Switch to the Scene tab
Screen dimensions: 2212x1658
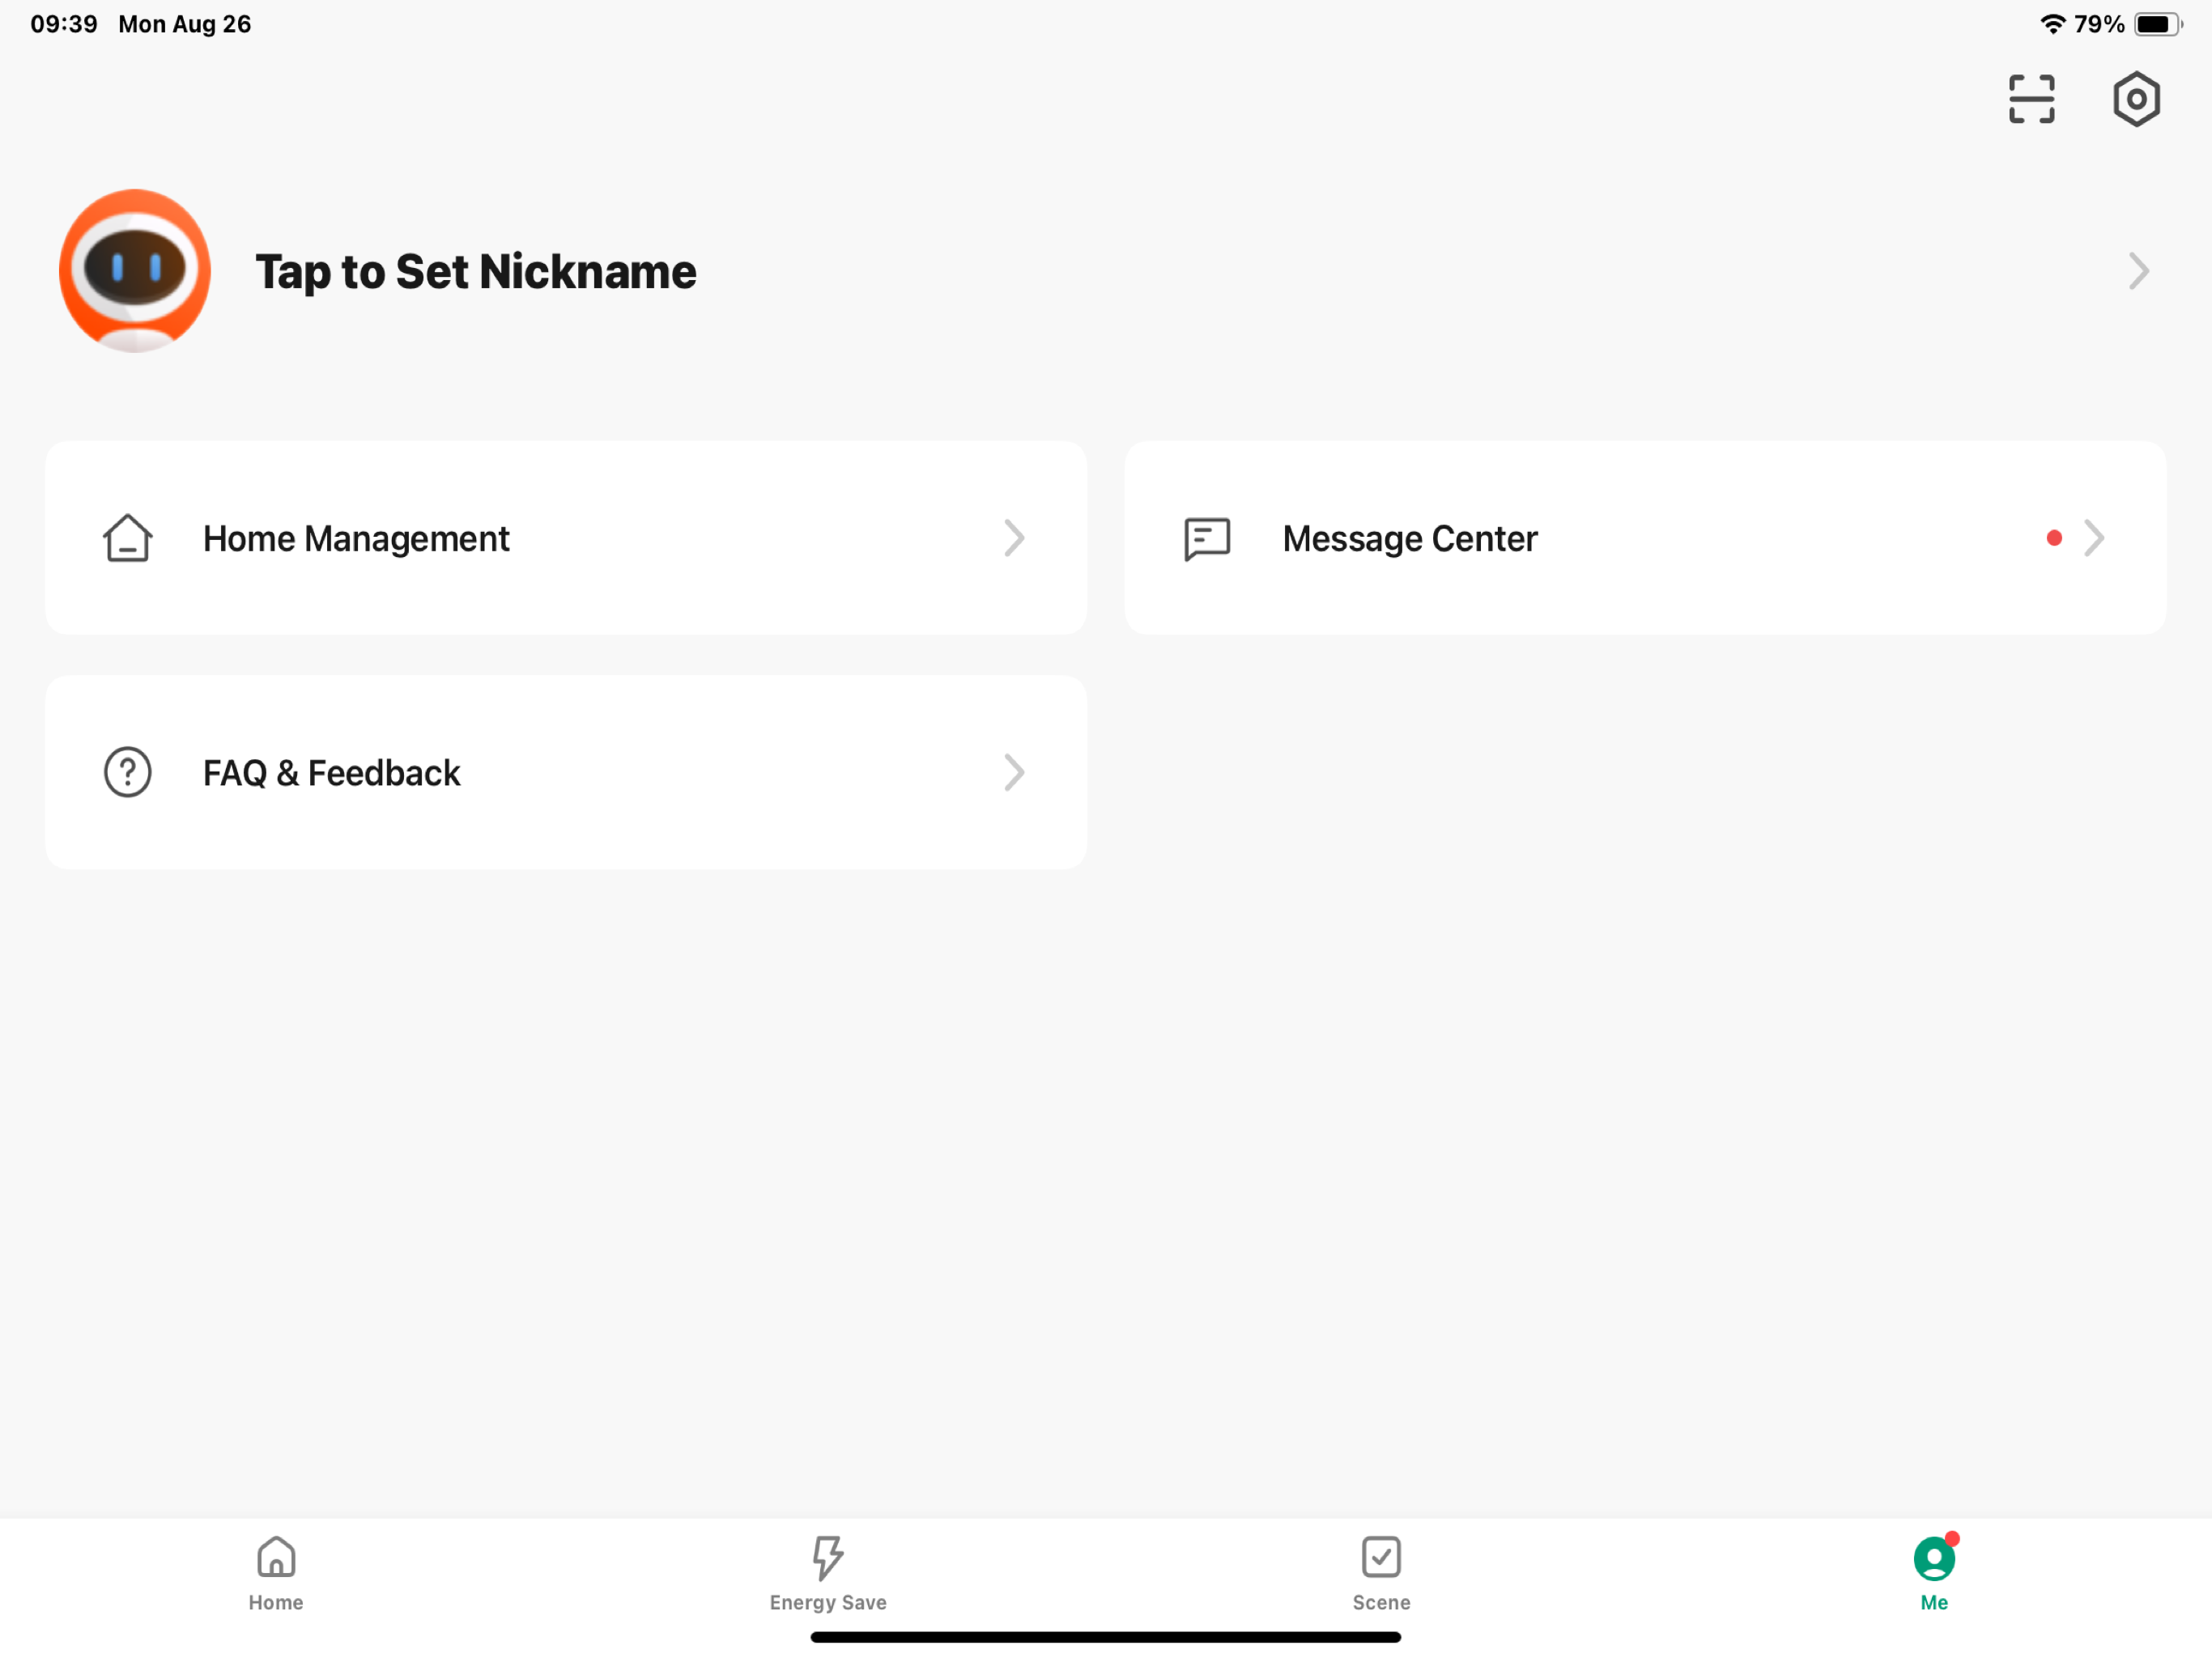1381,1574
